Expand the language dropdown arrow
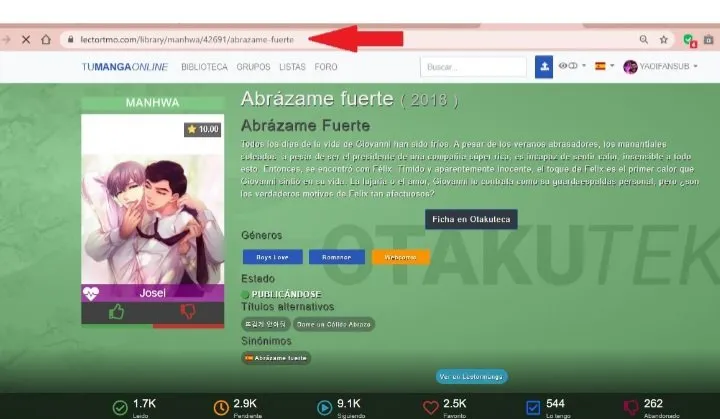 click(x=612, y=66)
